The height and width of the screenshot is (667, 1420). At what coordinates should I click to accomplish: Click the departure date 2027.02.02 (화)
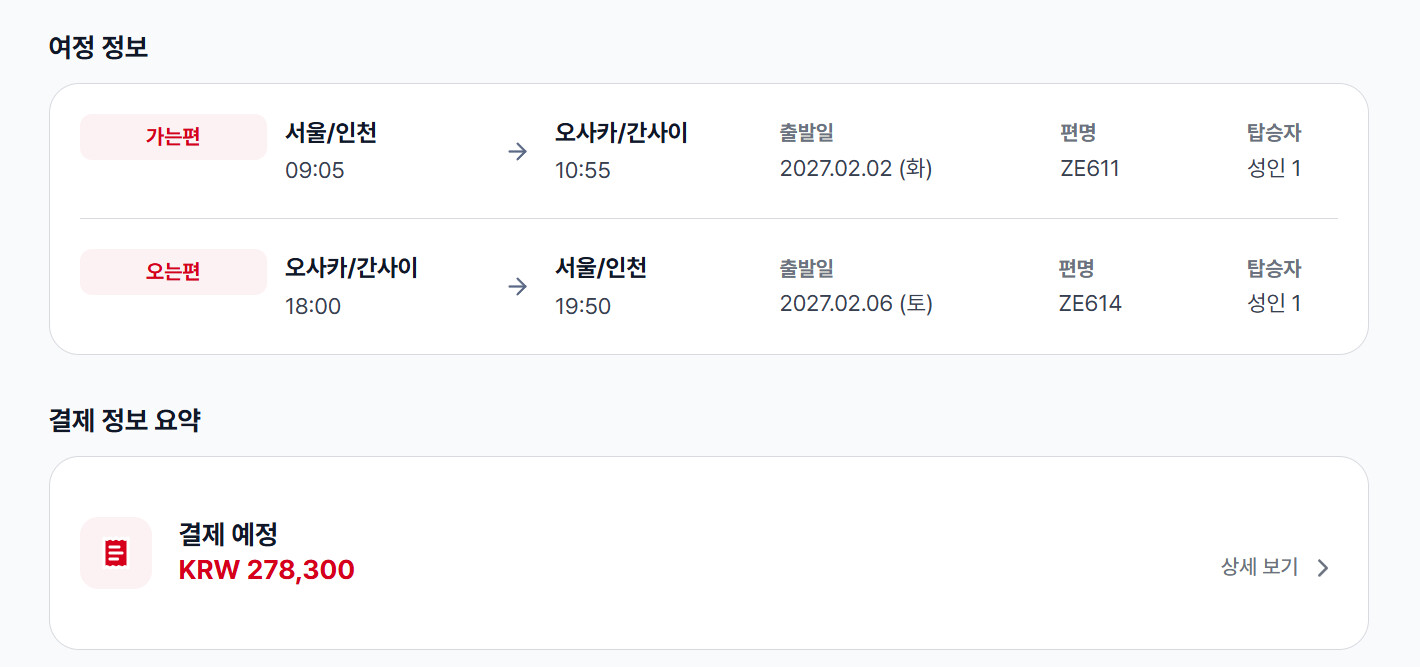tap(856, 169)
